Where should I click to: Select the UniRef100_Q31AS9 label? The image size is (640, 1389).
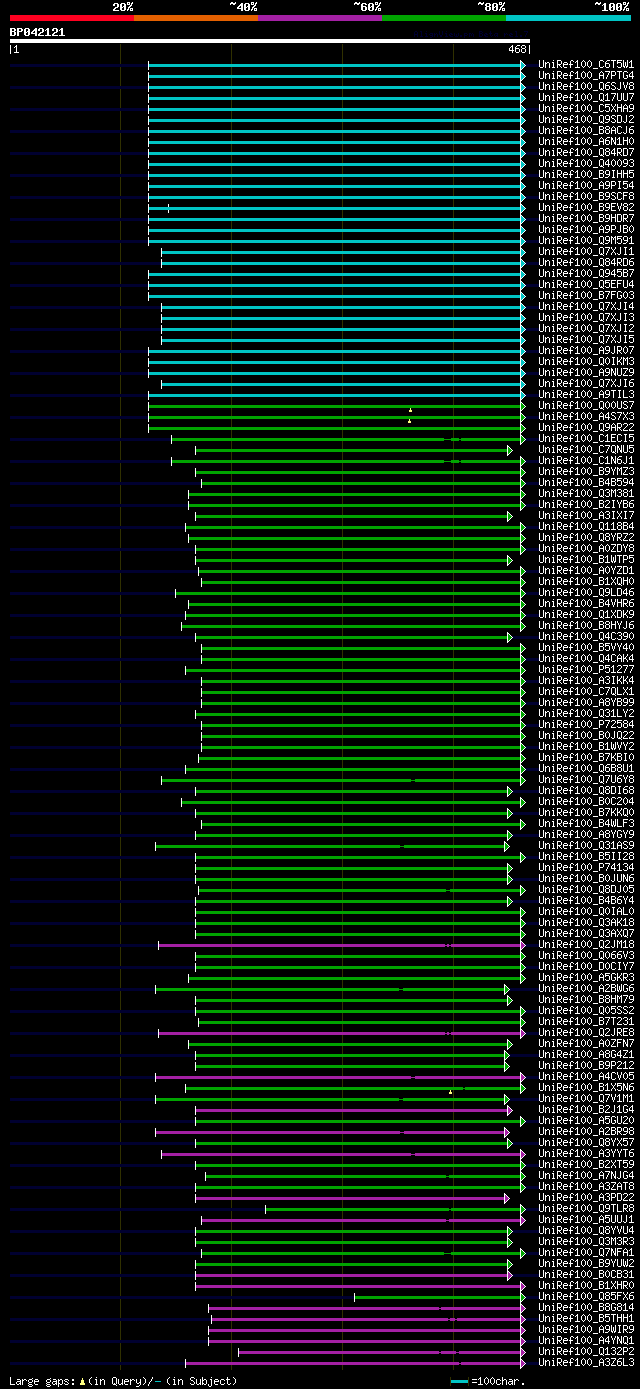[586, 845]
